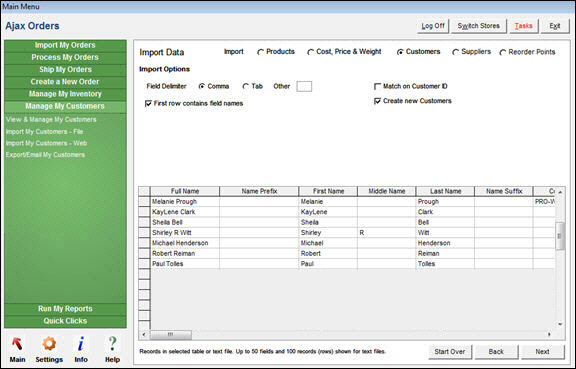This screenshot has width=576, height=369.
Task: Click the first name Melanie cell
Action: pyautogui.click(x=328, y=202)
